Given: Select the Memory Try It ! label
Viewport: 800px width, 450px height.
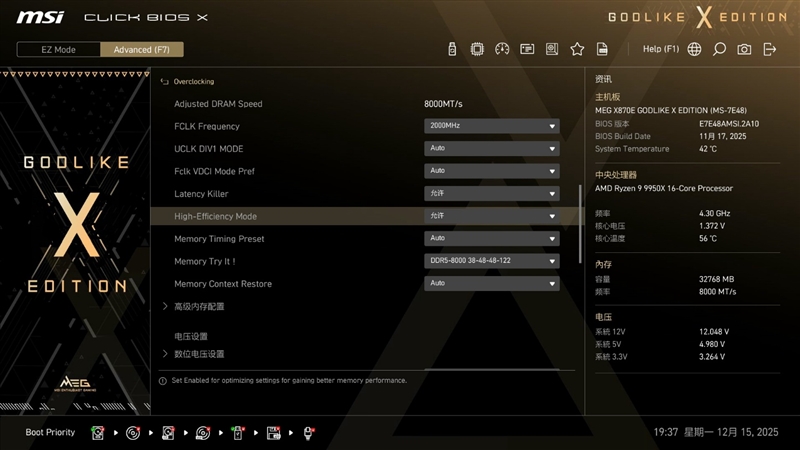Looking at the screenshot, I should coord(205,261).
